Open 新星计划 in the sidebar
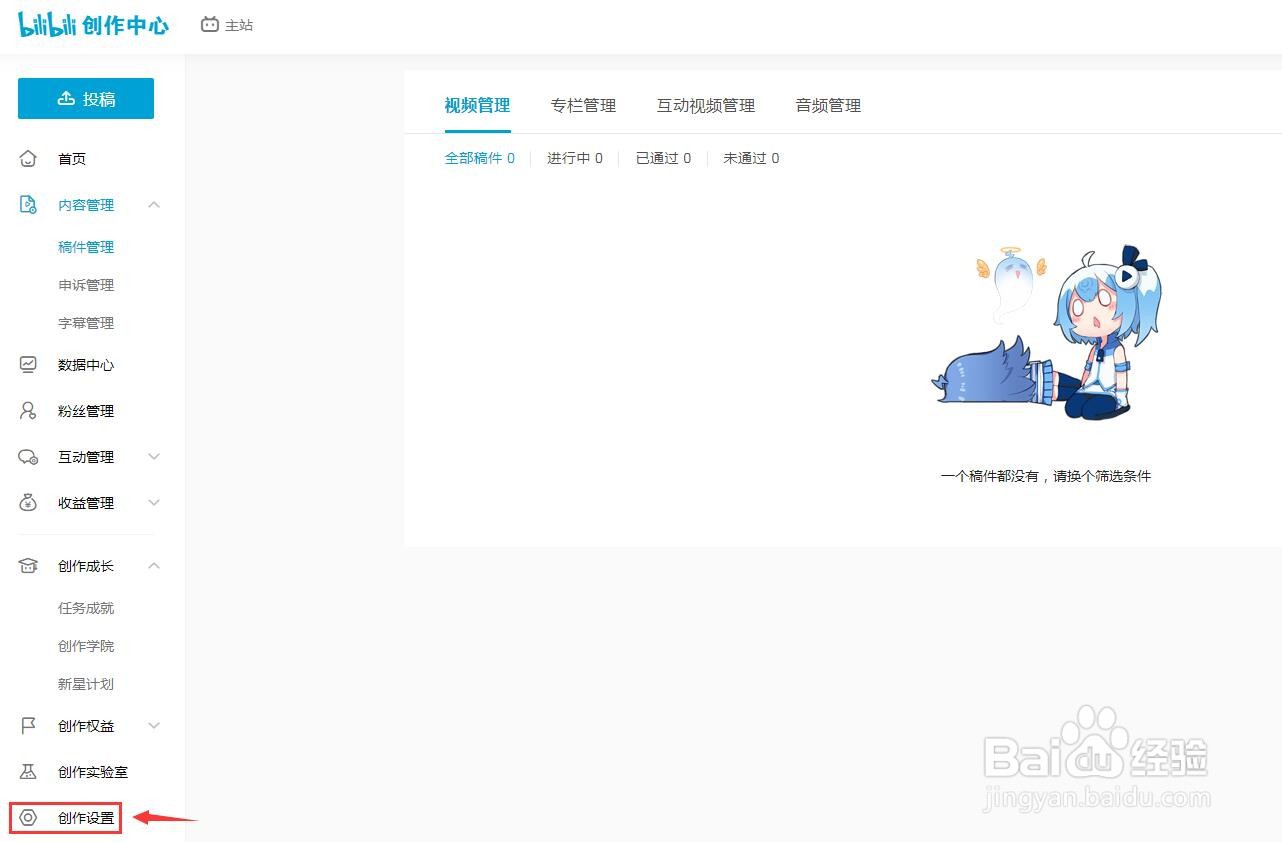This screenshot has height=842, width=1282. pos(86,684)
